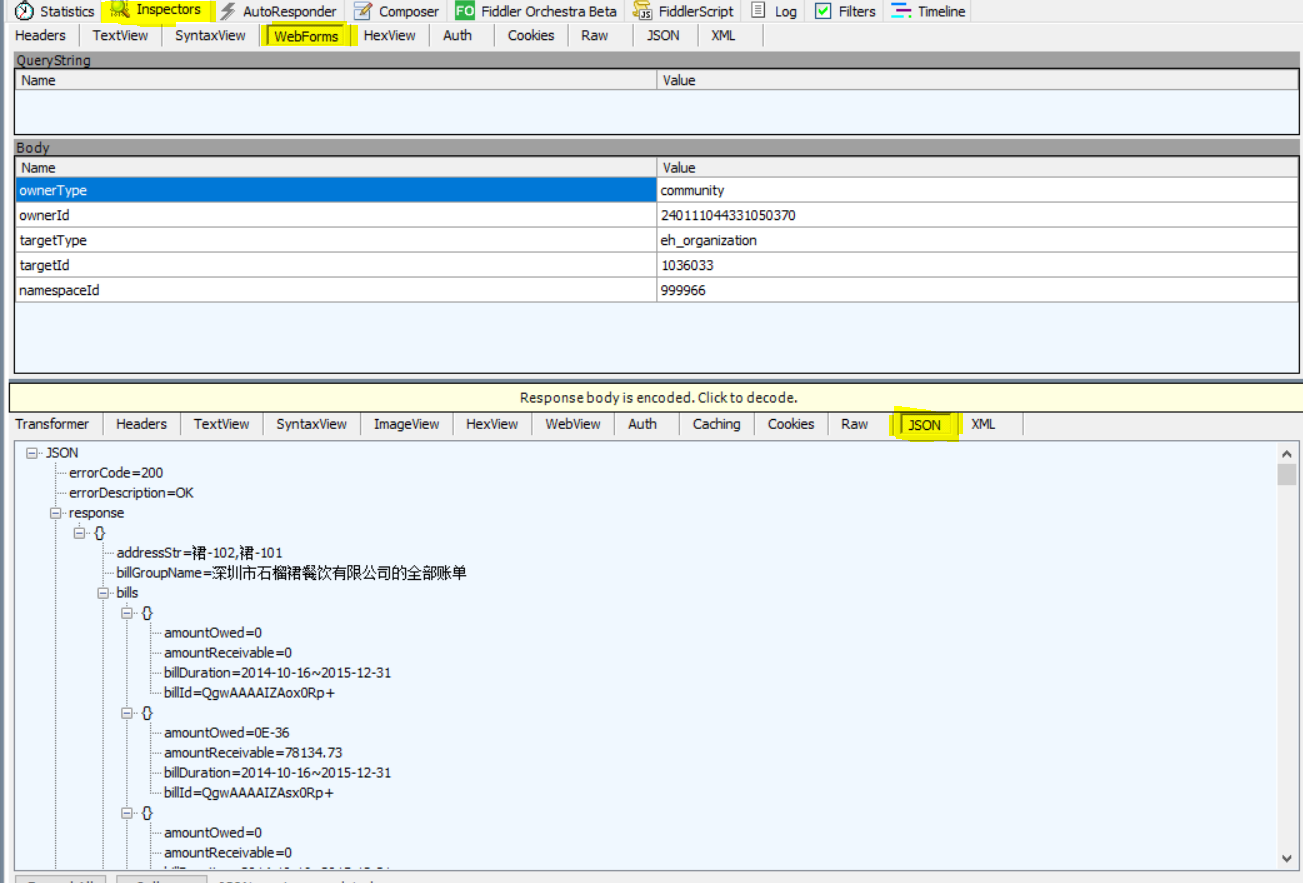Open request SyntaxView tab
This screenshot has height=883, width=1303.
210,35
